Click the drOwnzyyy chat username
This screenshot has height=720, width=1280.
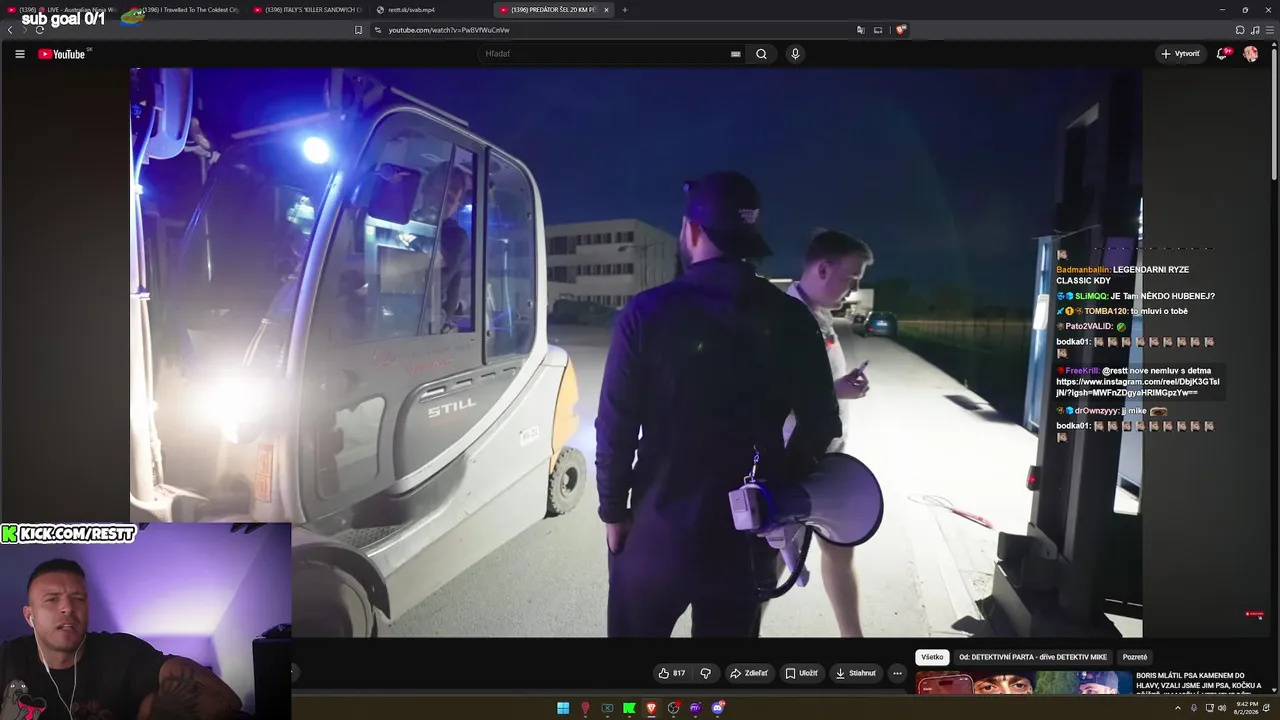[1097, 411]
